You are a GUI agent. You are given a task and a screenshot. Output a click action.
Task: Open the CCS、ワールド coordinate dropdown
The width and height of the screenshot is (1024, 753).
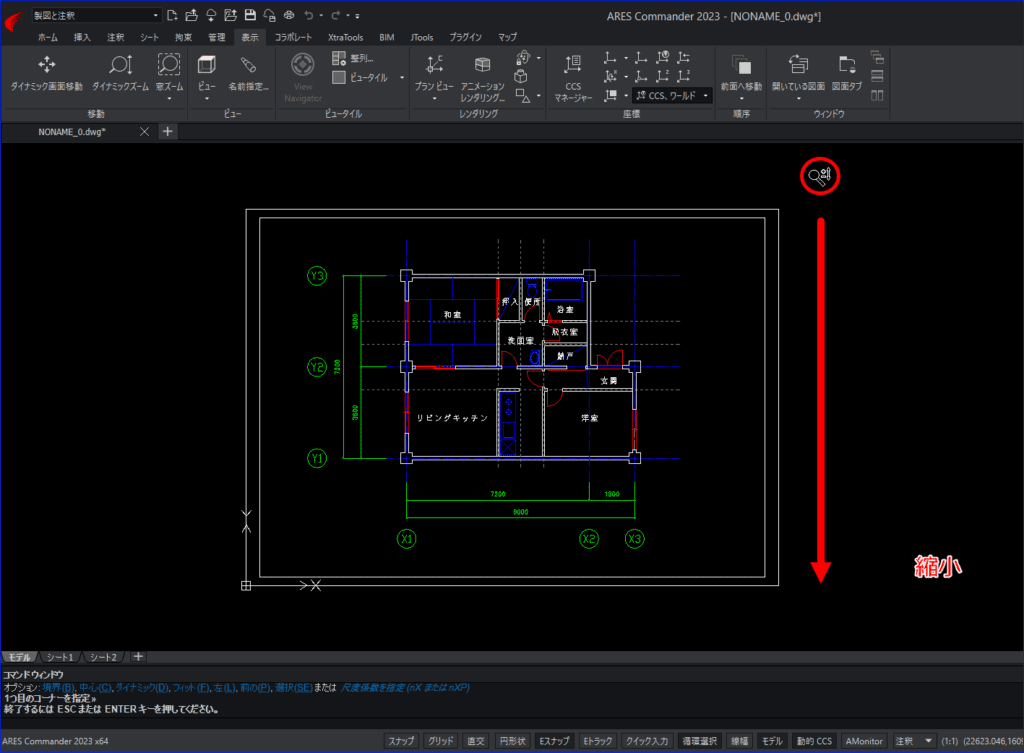(x=672, y=95)
